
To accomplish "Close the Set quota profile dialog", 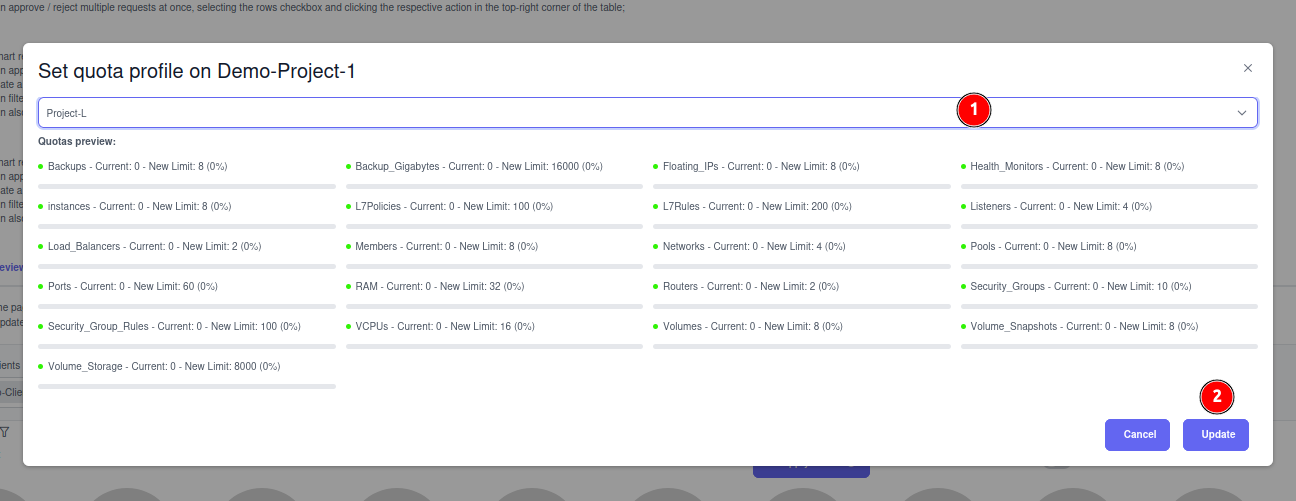I will click(1247, 68).
